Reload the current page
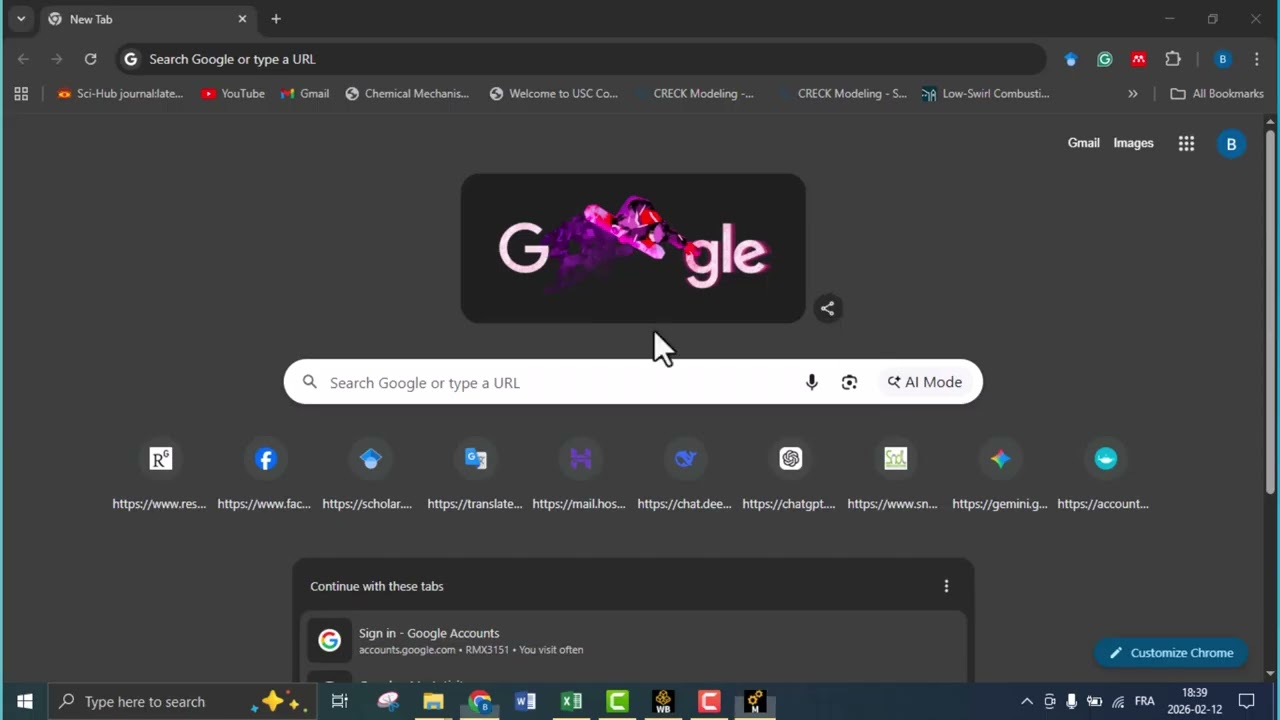1280x720 pixels. [90, 59]
